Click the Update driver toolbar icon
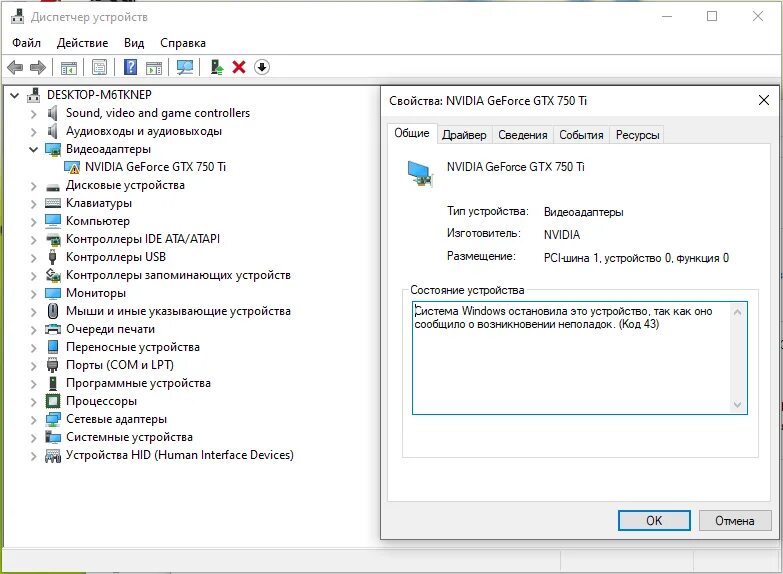This screenshot has width=783, height=574. [217, 67]
